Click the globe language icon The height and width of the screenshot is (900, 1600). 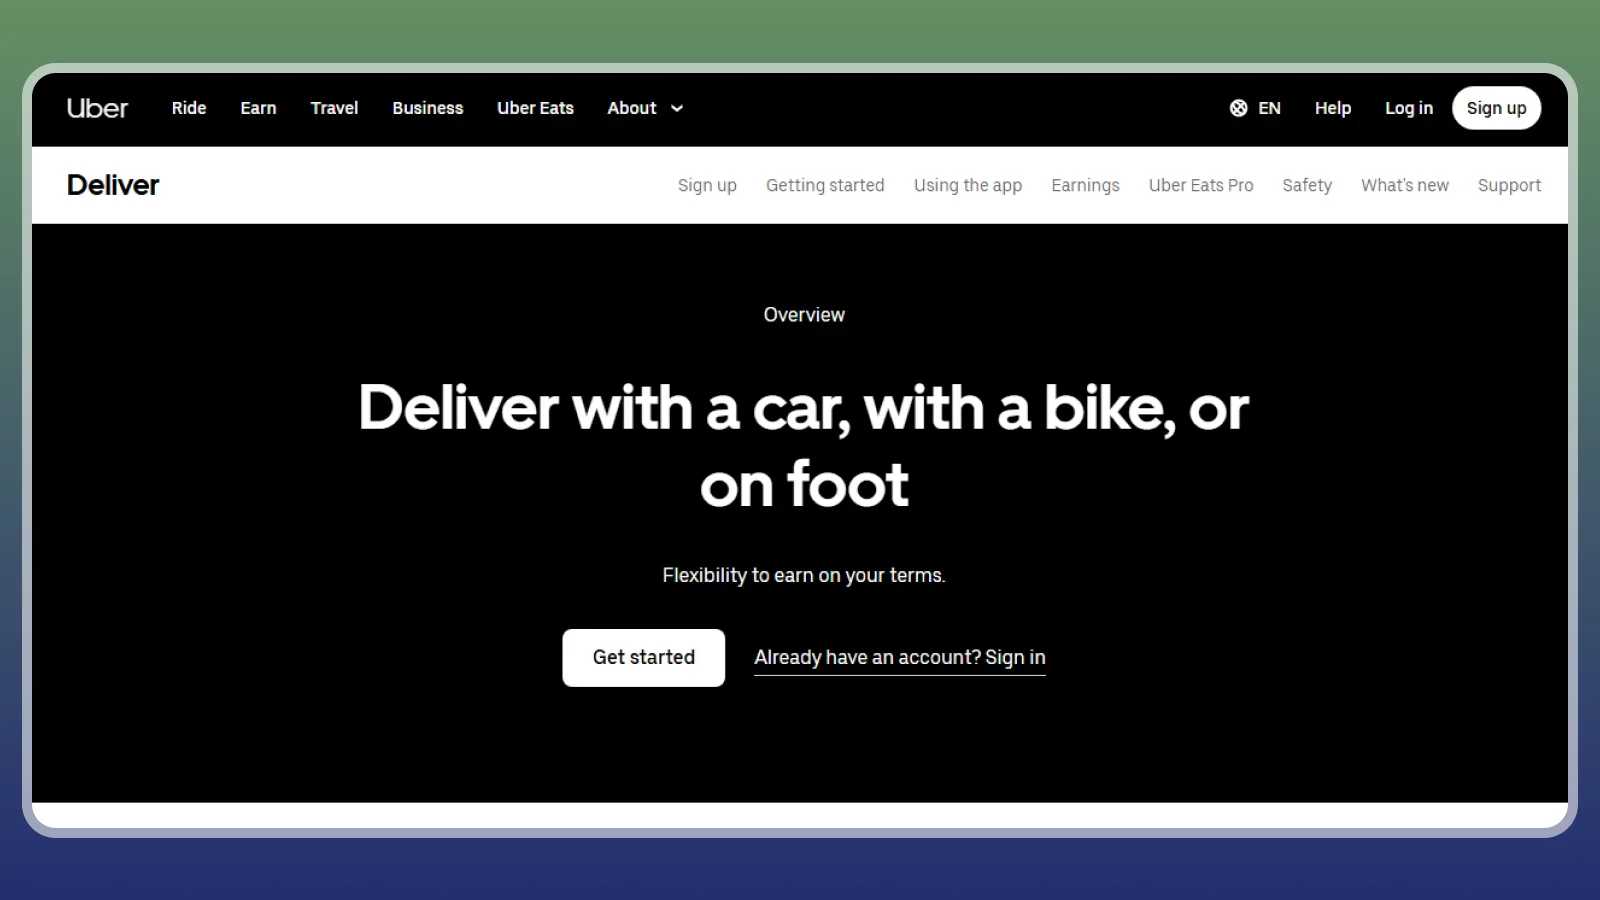click(1238, 108)
